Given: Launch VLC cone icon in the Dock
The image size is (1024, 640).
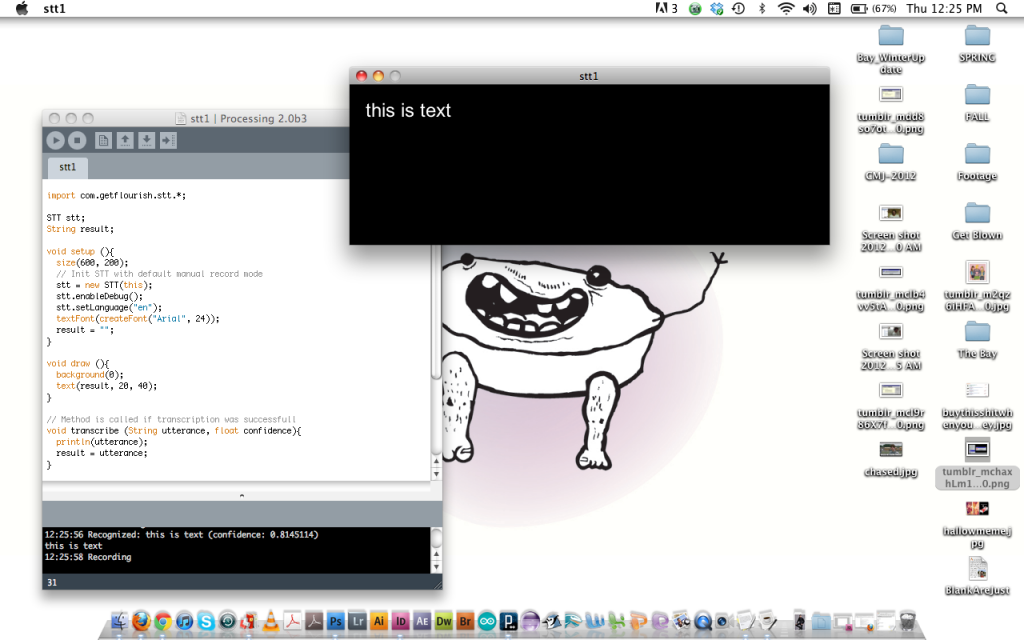Looking at the screenshot, I should point(270,620).
